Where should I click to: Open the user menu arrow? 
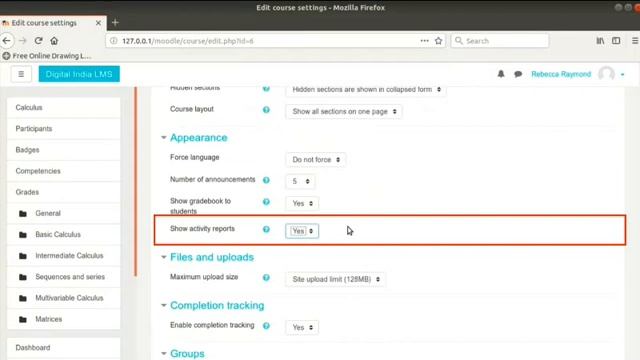622,75
